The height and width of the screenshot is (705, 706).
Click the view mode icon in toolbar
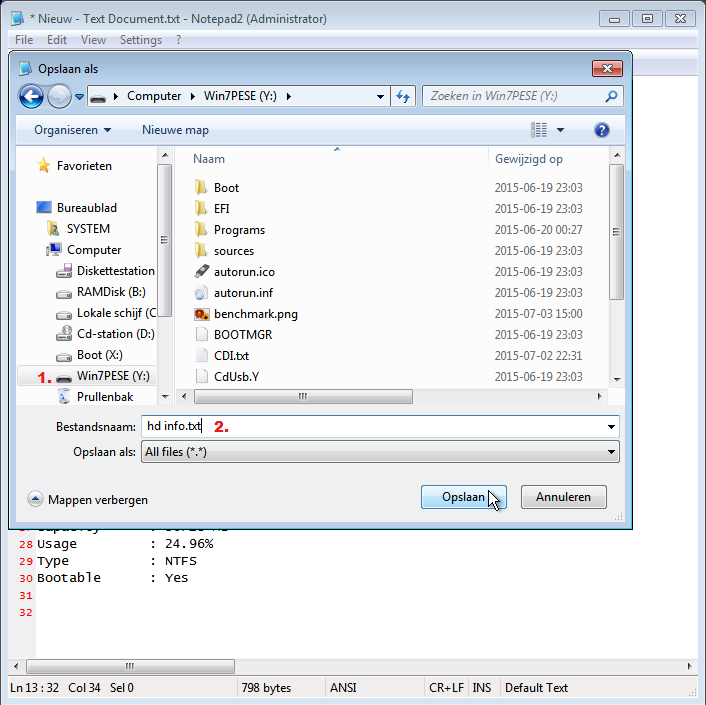(x=539, y=130)
